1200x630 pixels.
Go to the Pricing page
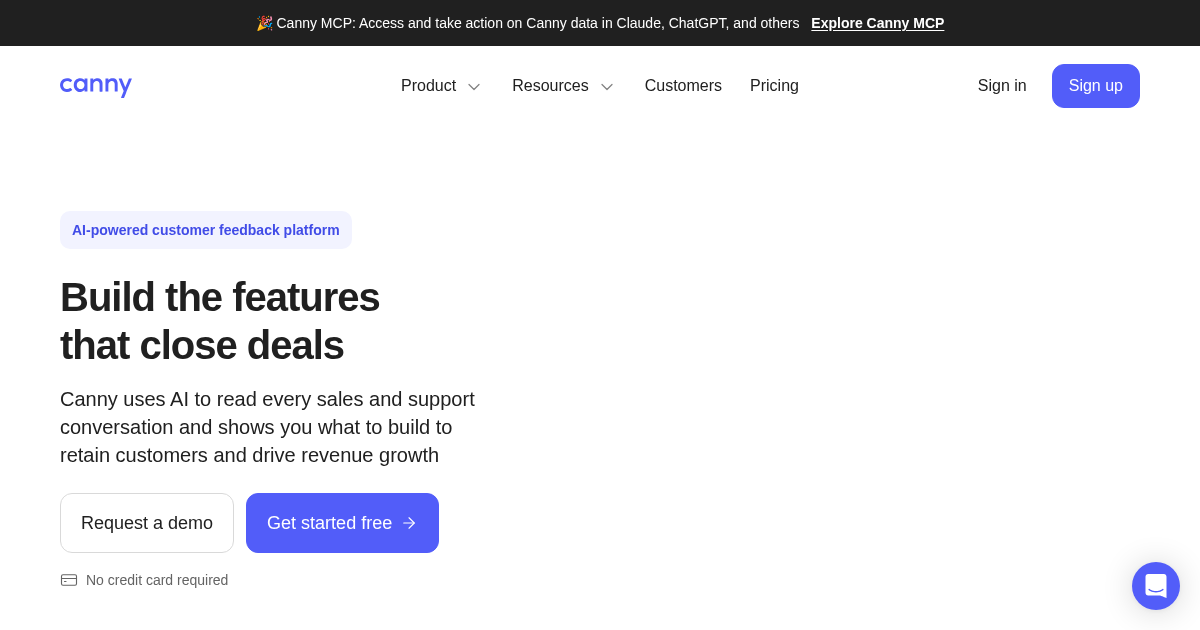pos(774,86)
